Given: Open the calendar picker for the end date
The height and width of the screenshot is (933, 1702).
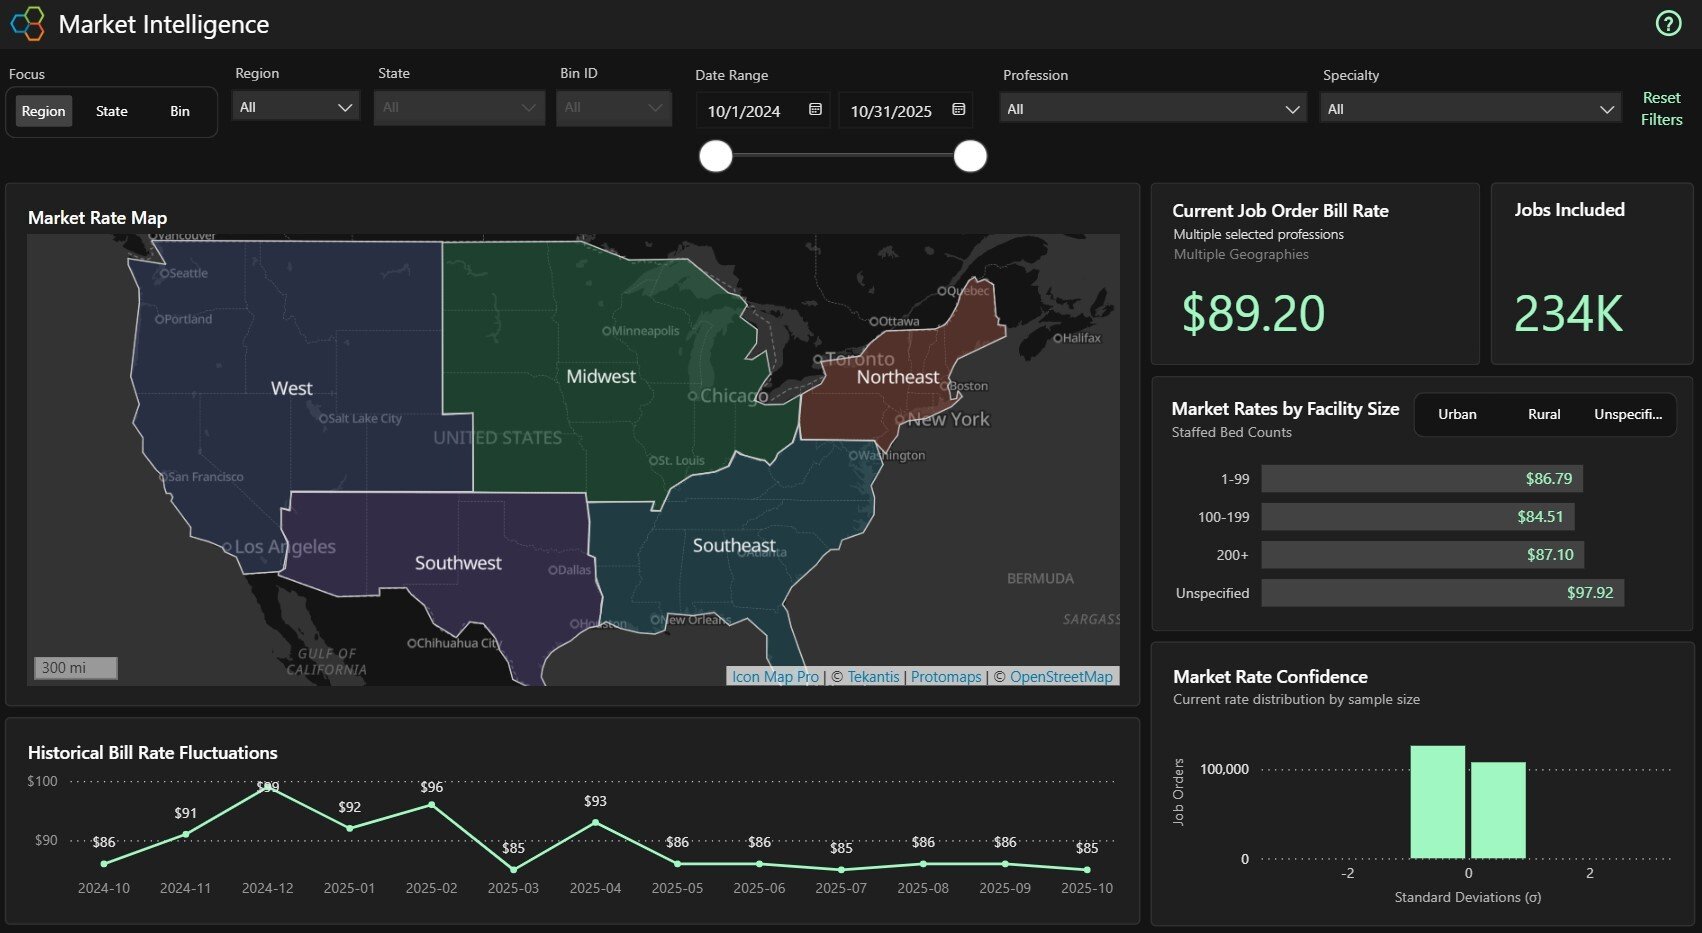Looking at the screenshot, I should tap(957, 110).
